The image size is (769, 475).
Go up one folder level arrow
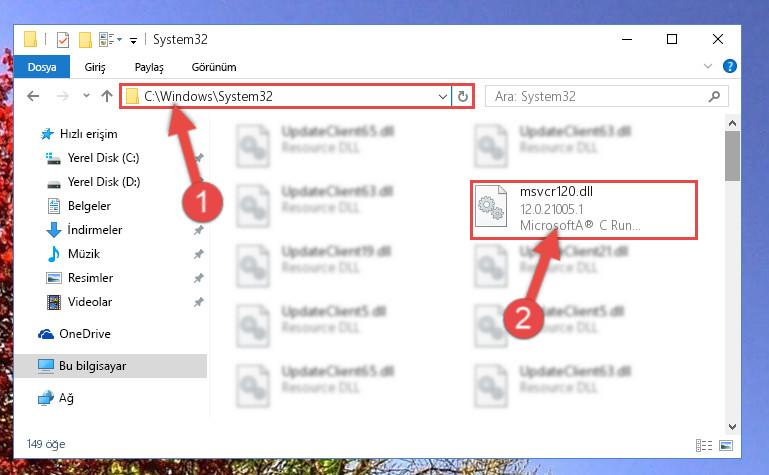(107, 96)
